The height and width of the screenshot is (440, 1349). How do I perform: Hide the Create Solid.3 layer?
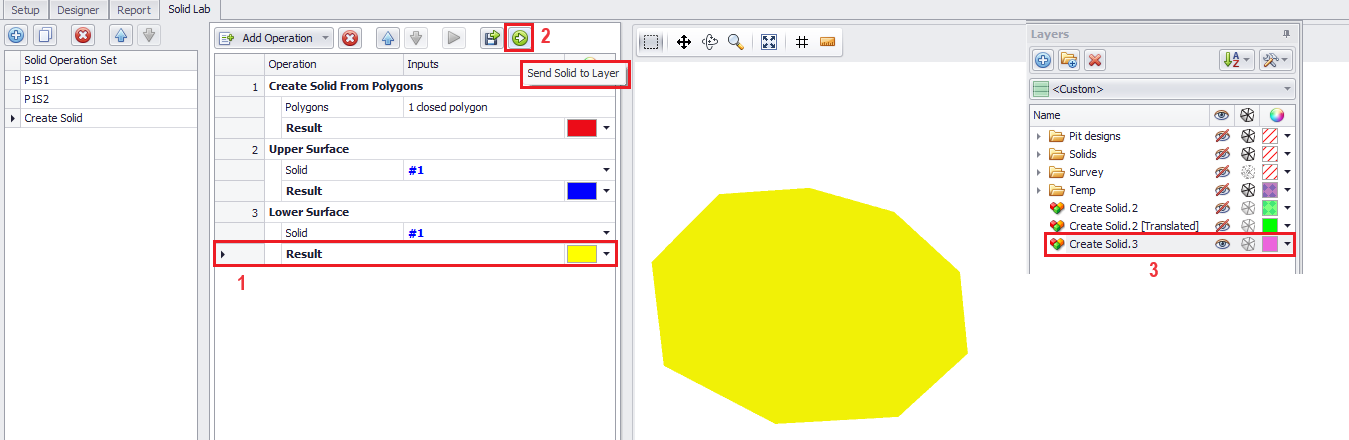tap(1221, 244)
